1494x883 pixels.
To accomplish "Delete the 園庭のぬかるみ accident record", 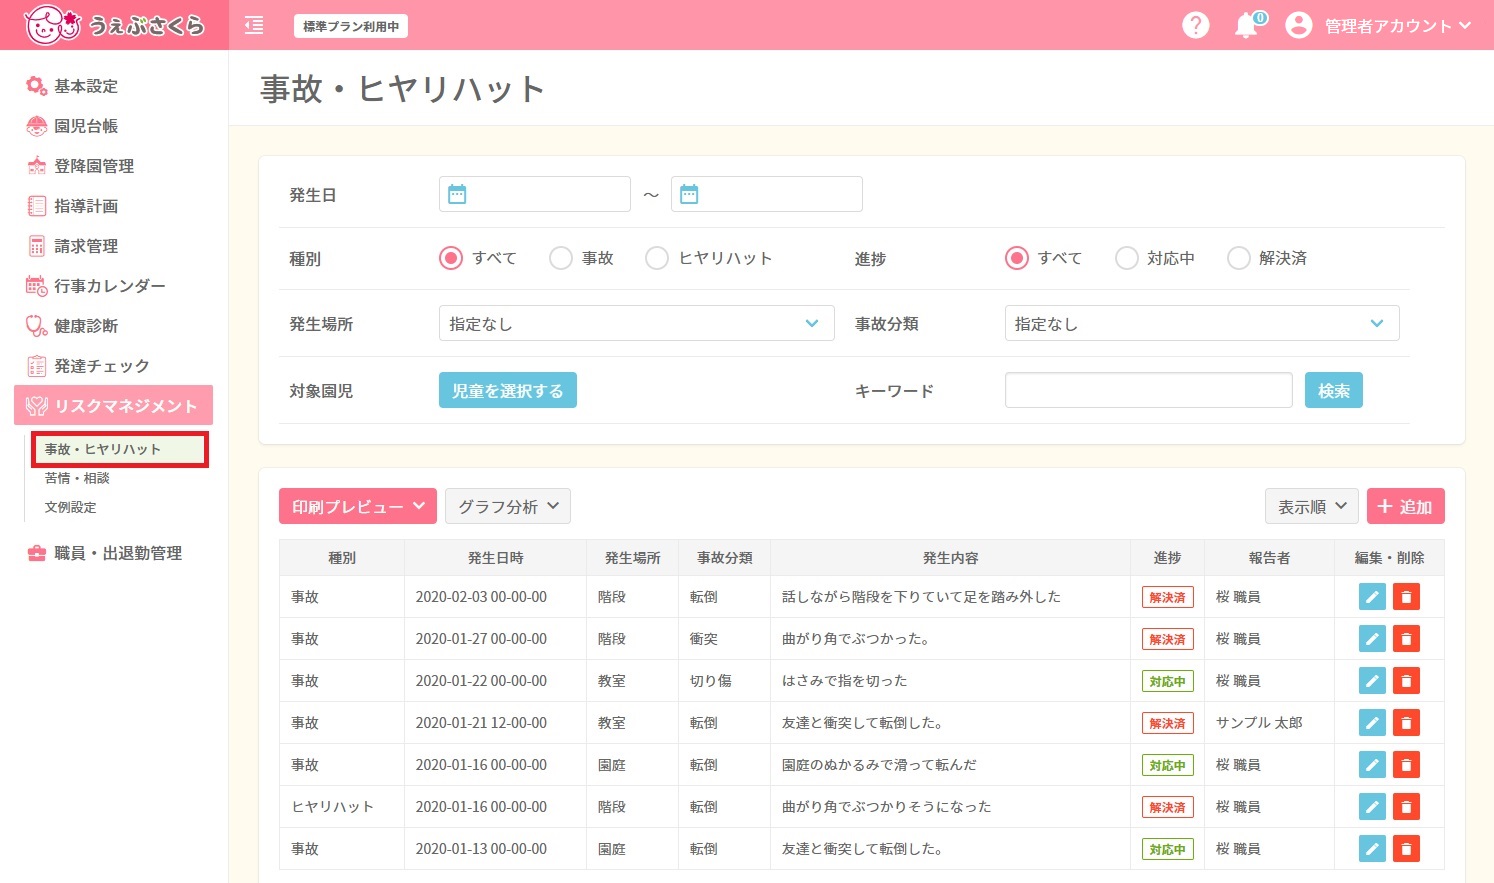I will pyautogui.click(x=1406, y=765).
